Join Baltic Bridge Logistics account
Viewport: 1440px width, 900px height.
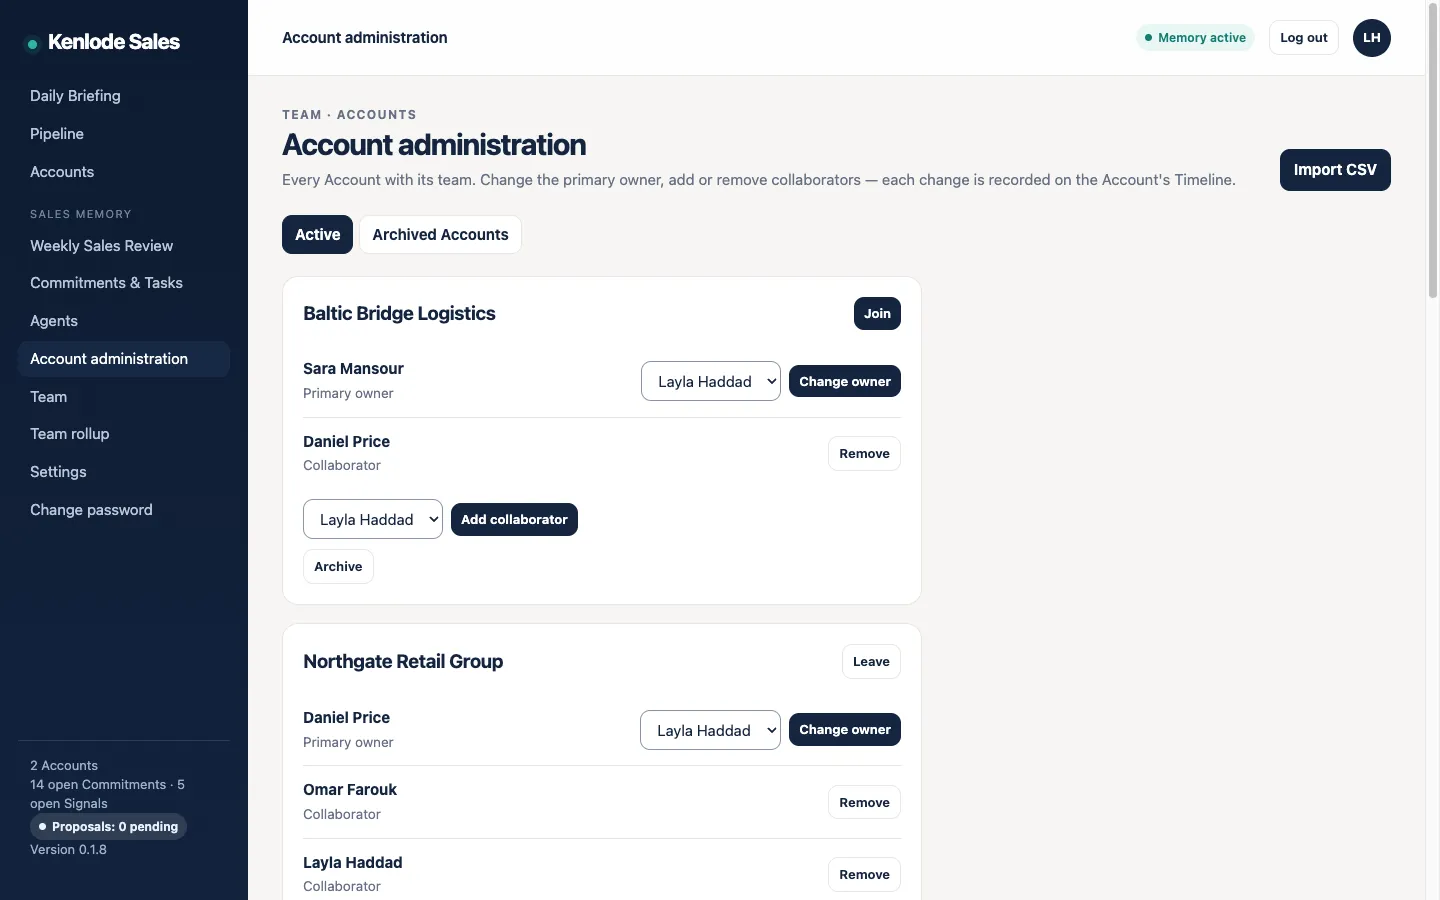[x=877, y=314]
